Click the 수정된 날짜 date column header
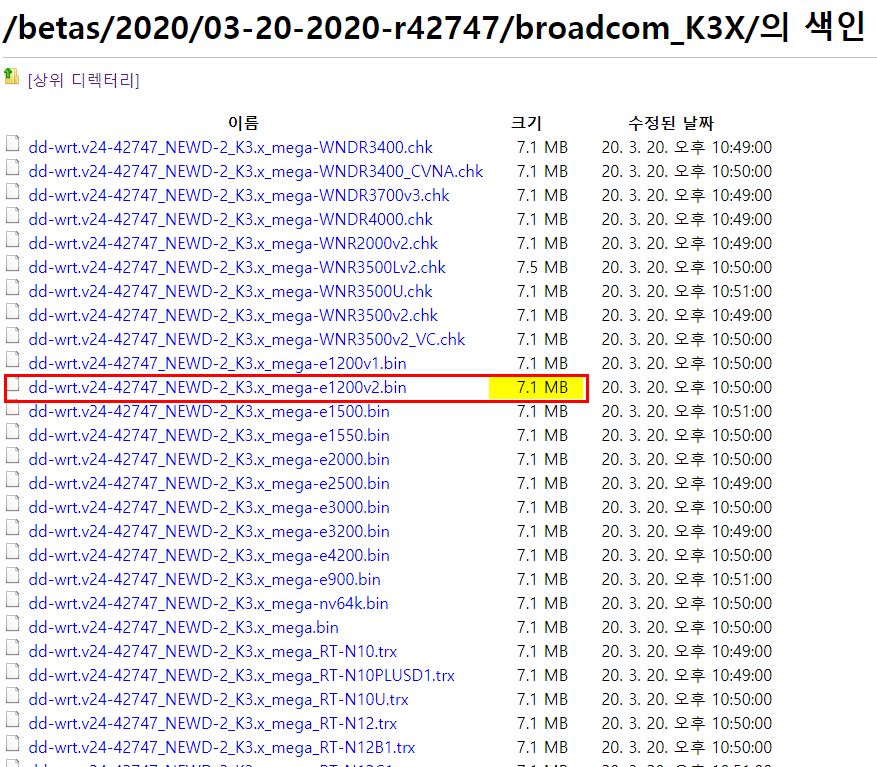877x767 pixels. click(671, 123)
